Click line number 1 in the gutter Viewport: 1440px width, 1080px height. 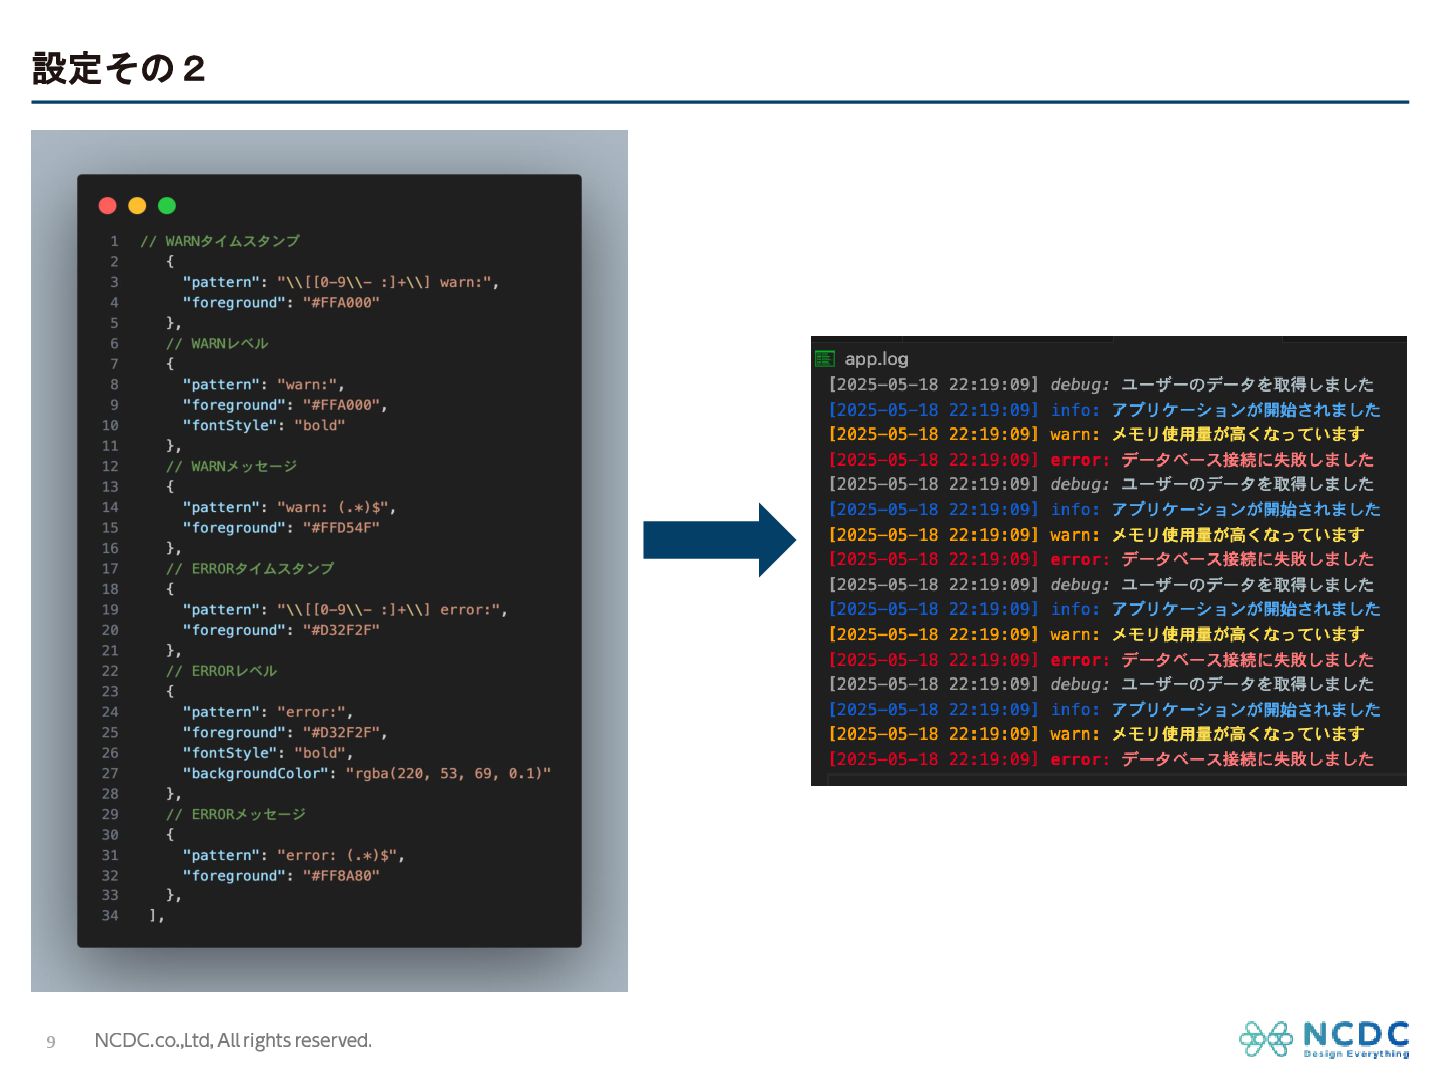(x=114, y=242)
